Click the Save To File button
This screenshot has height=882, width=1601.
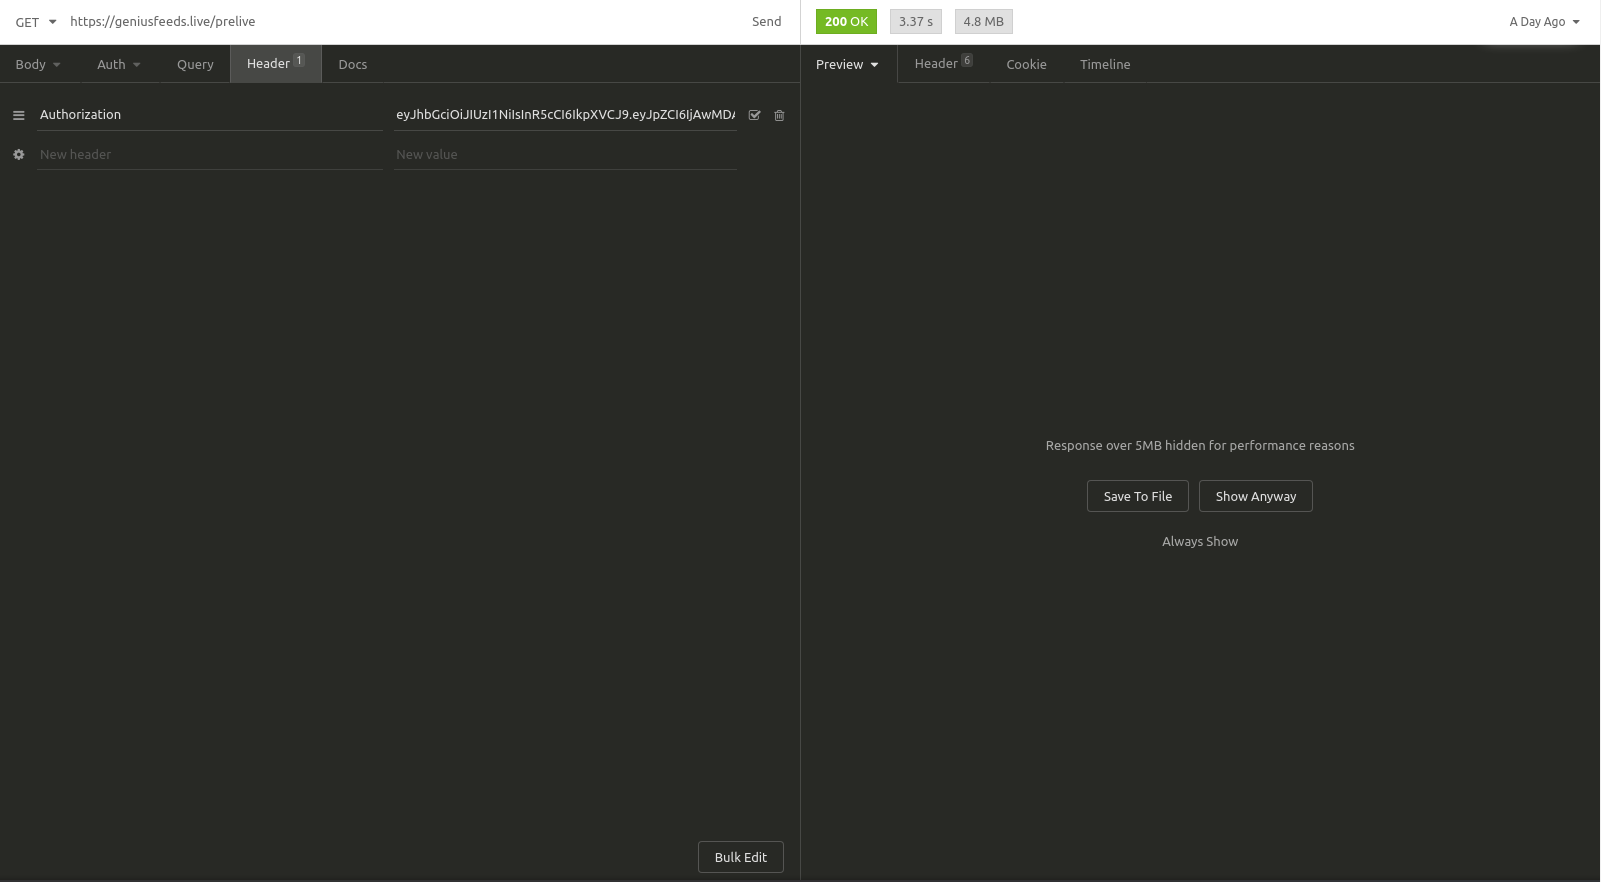coord(1137,496)
